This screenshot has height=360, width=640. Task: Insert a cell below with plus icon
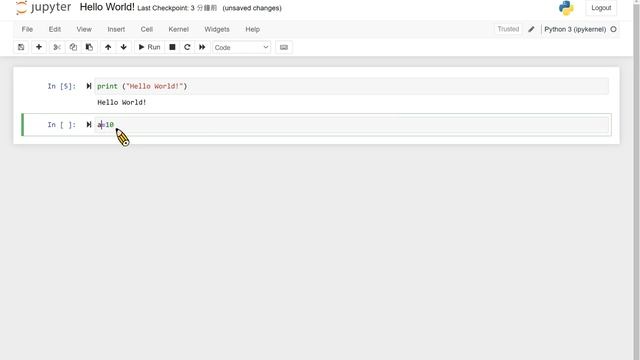coord(39,47)
